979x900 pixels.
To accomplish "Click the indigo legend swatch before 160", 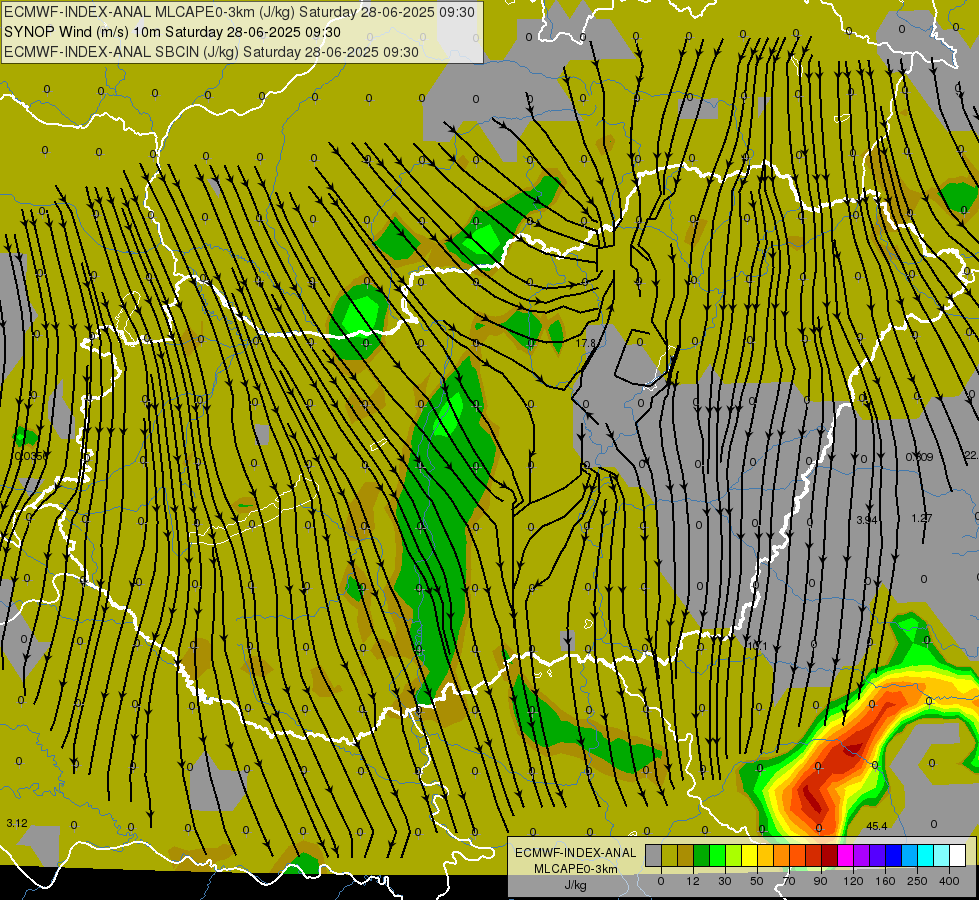I will click(x=878, y=856).
